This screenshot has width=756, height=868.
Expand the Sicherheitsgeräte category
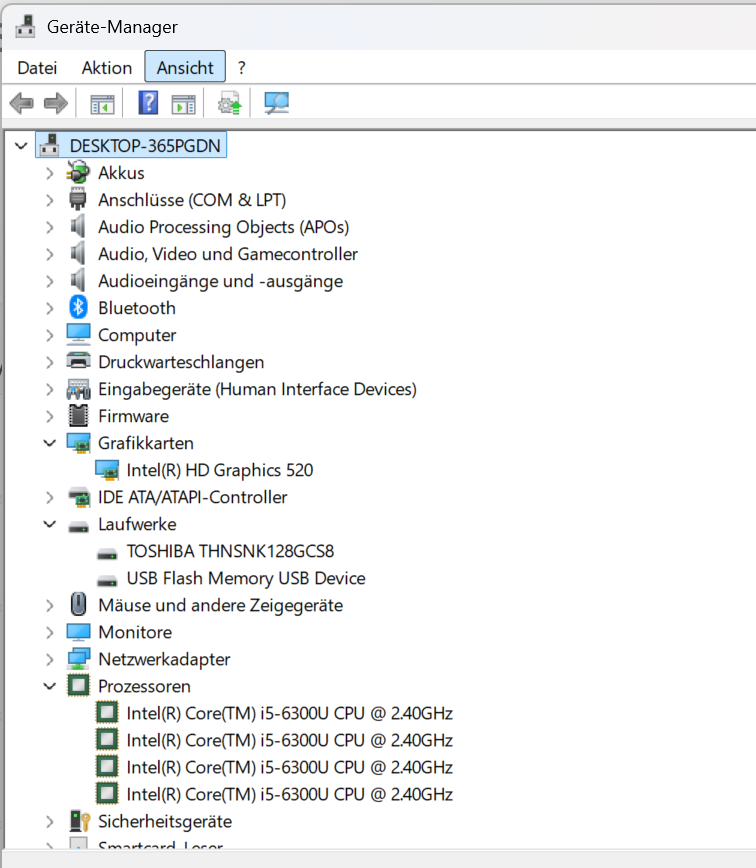(50, 822)
